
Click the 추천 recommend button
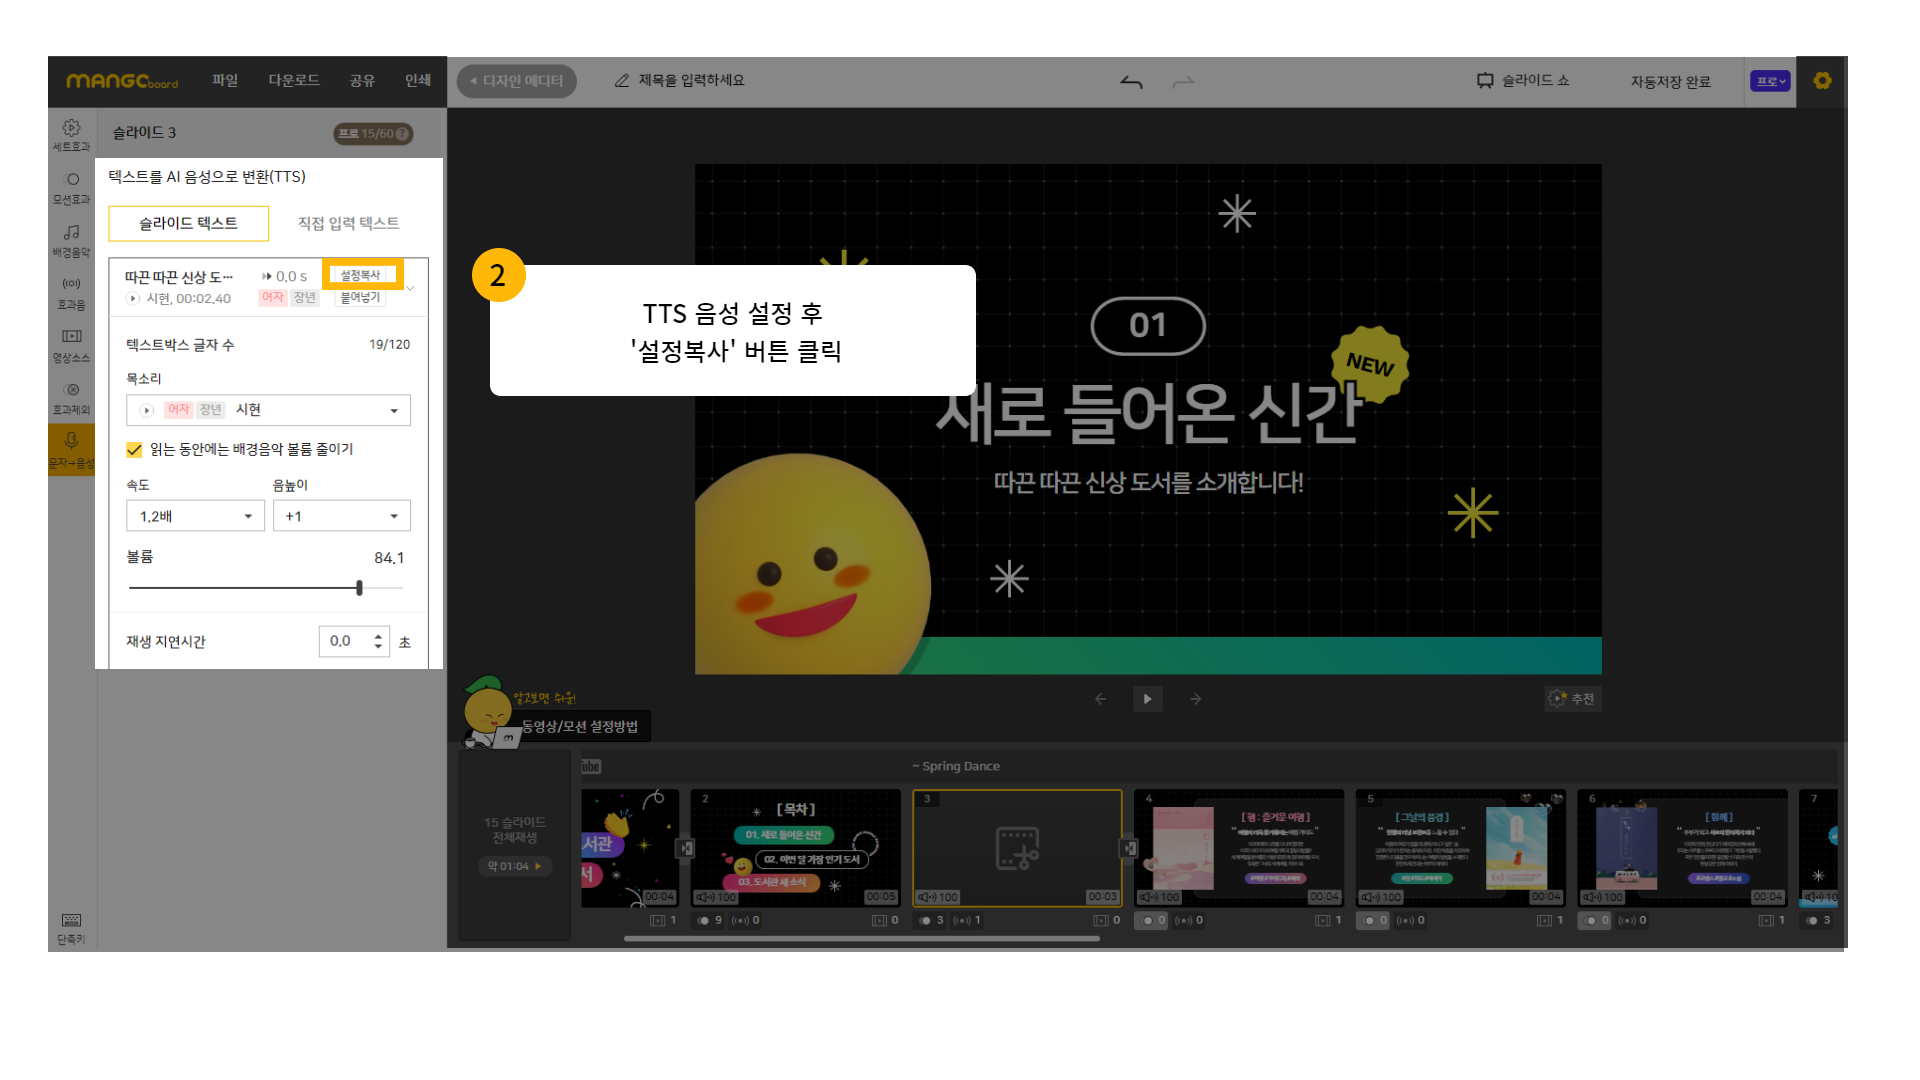1572,699
